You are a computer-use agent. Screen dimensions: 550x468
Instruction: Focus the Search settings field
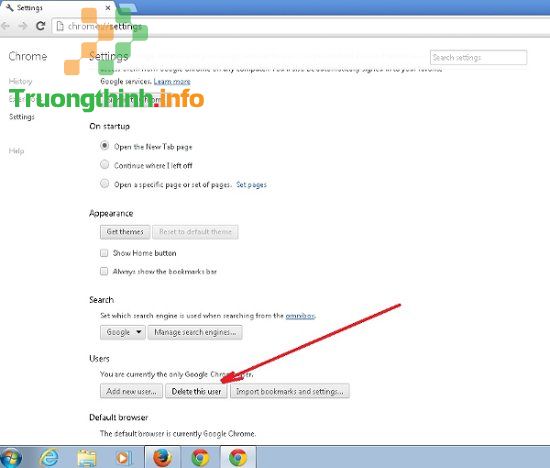478,58
